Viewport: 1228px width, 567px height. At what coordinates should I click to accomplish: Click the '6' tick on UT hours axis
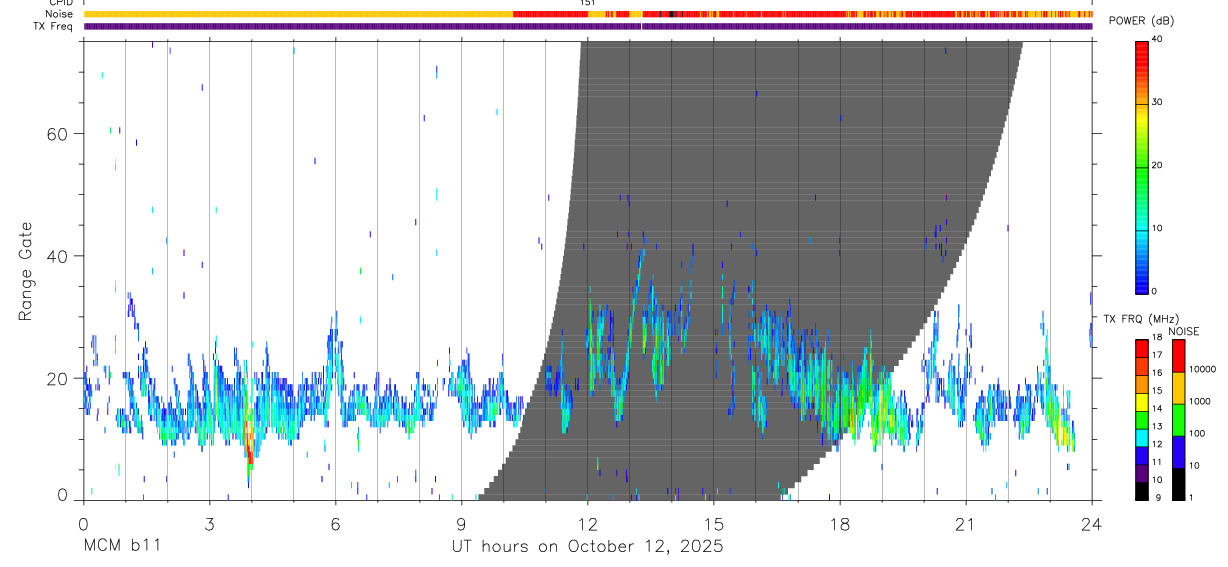(335, 524)
